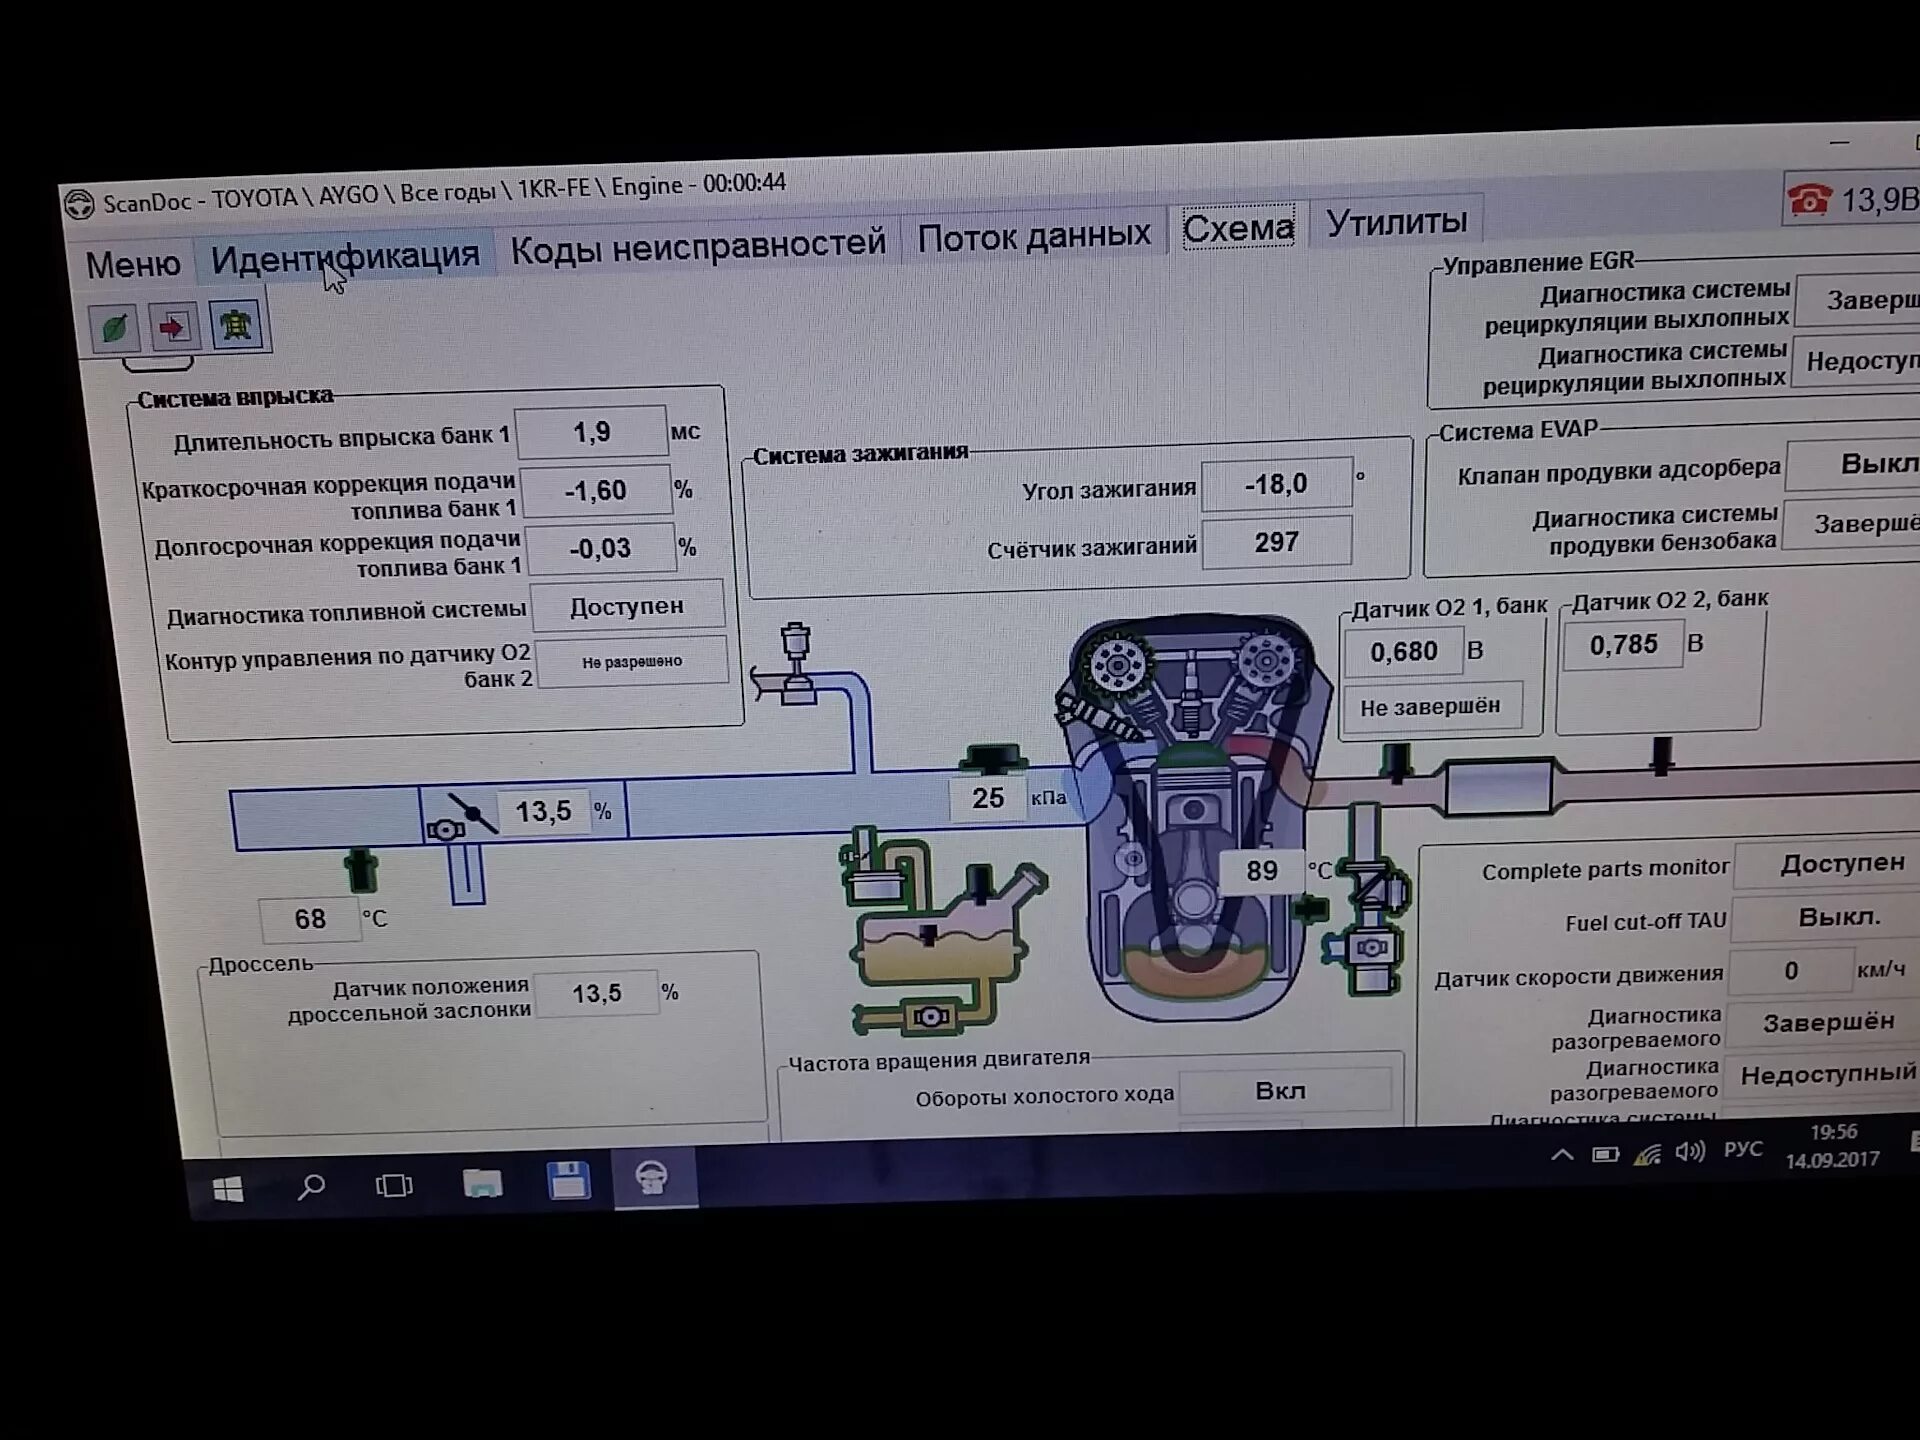Open the Меню tab
1920x1440 pixels.
[133, 265]
